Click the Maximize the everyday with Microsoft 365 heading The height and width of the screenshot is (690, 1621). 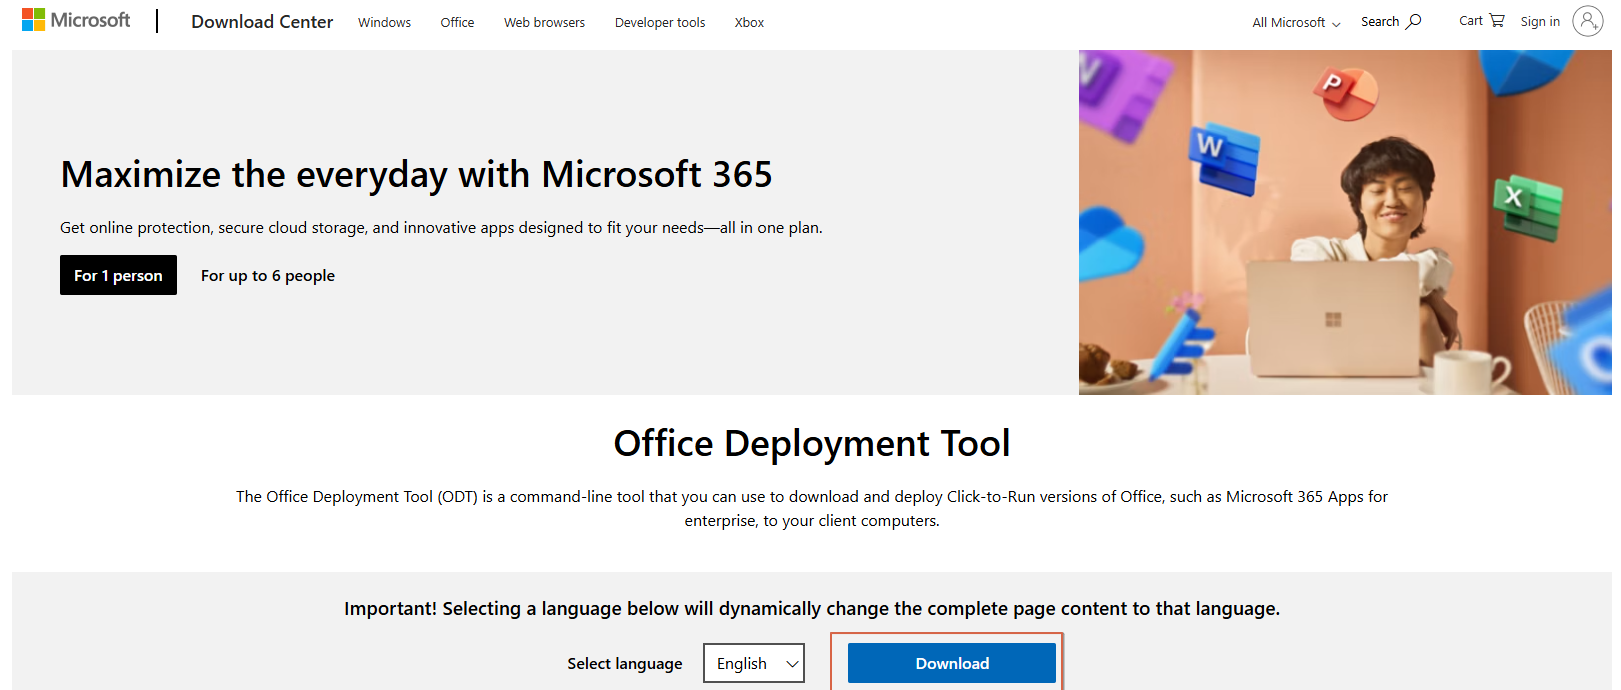pos(416,174)
